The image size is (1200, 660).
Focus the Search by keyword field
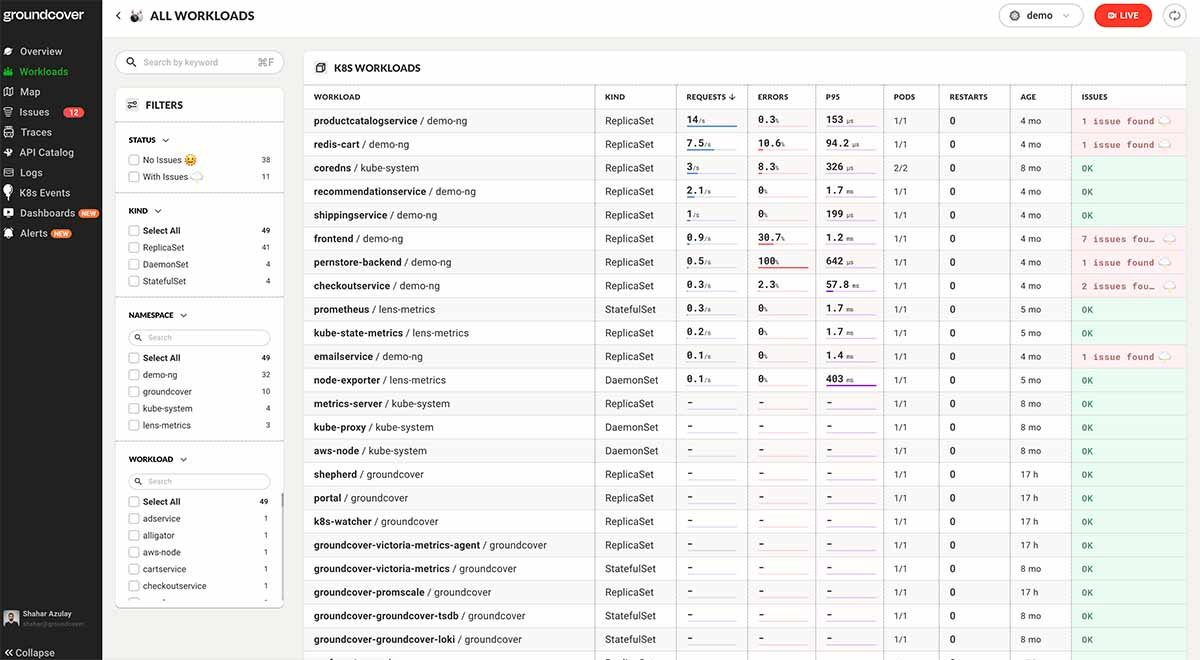click(200, 62)
